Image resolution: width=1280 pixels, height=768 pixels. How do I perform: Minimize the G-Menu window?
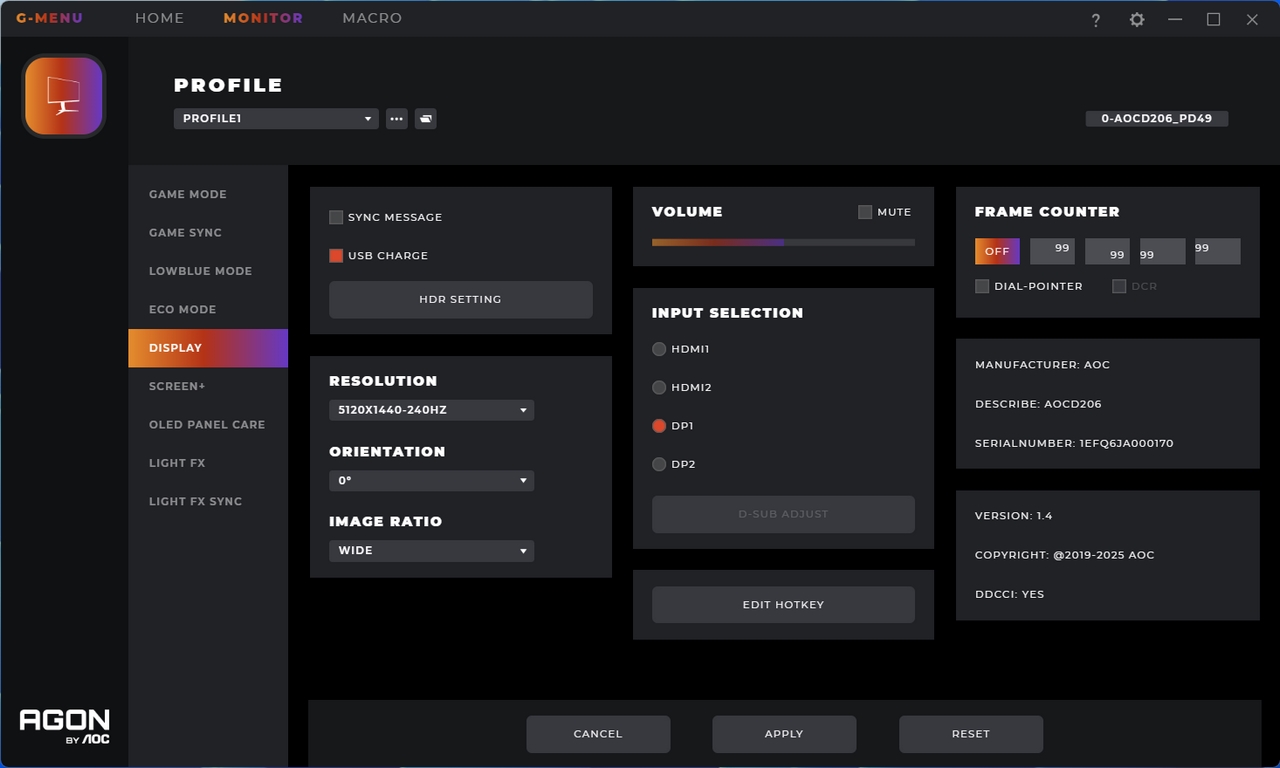[1175, 20]
